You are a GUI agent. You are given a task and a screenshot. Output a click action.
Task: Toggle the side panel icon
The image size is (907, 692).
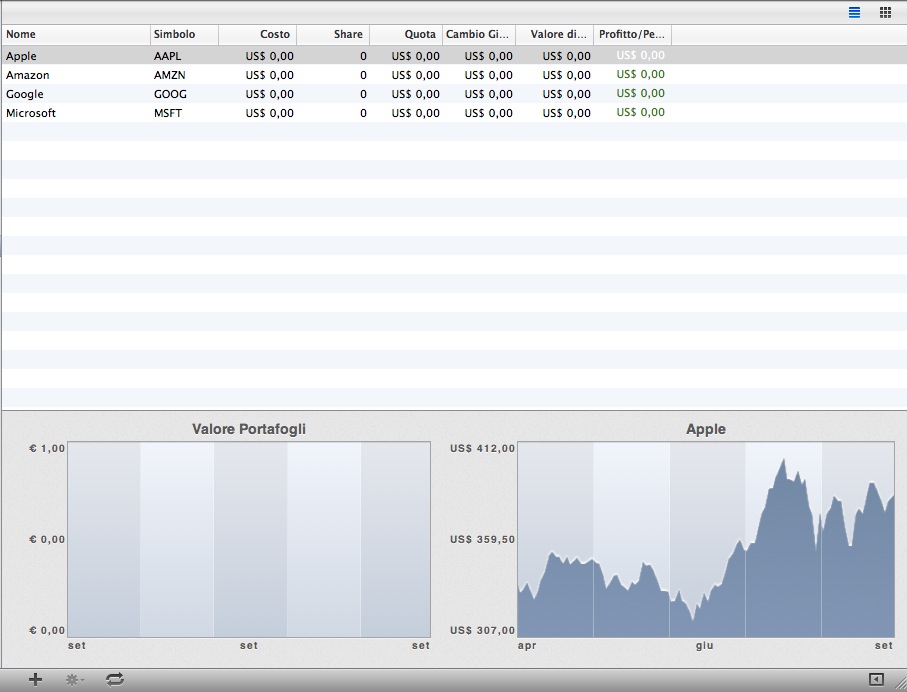876,679
